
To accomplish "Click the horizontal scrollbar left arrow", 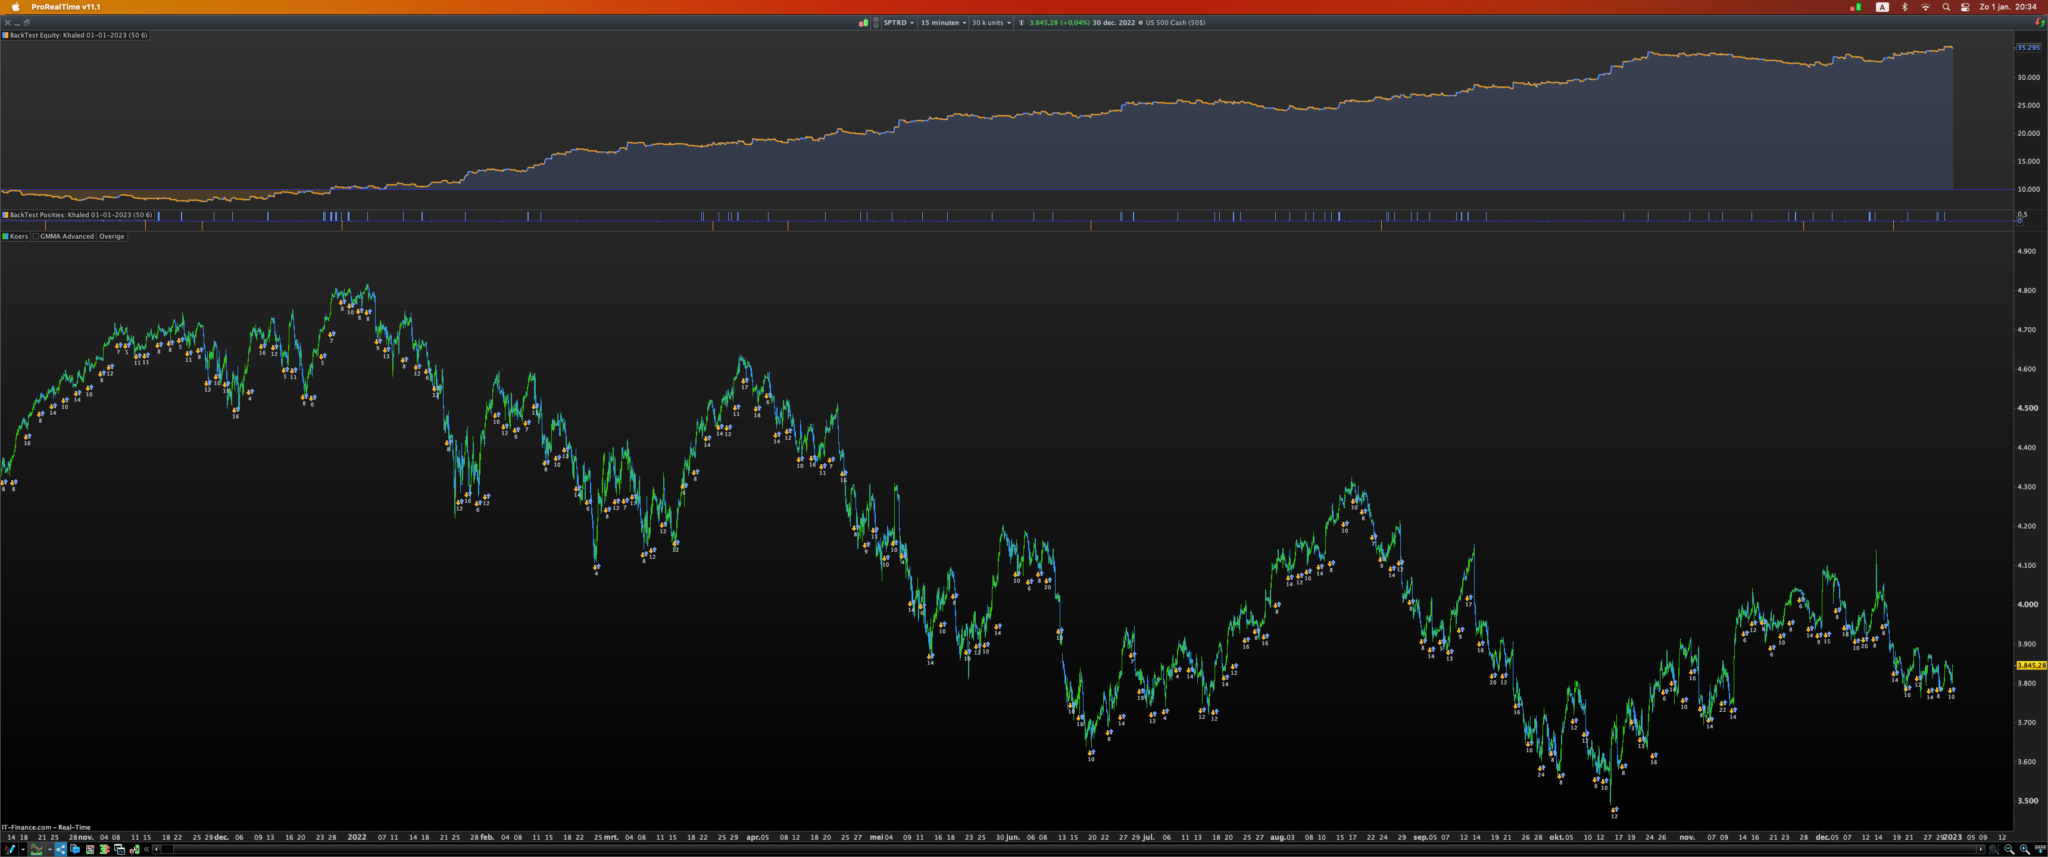I will click(x=156, y=849).
